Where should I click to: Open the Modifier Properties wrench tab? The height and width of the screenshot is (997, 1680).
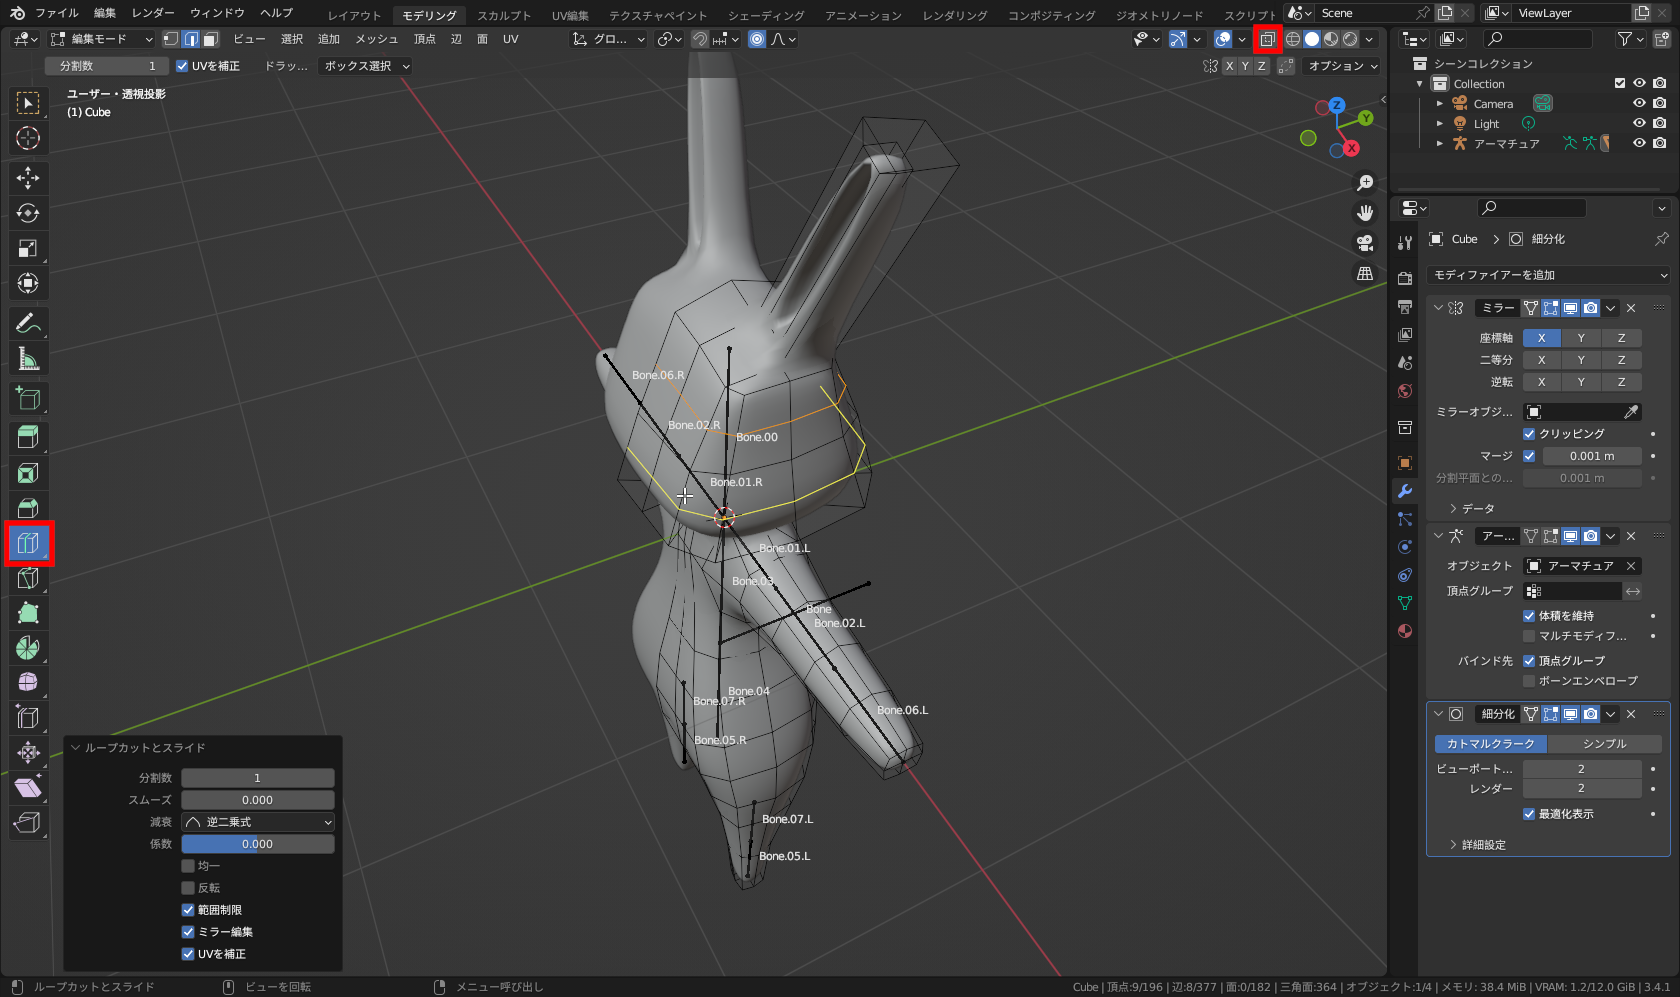[x=1404, y=491]
